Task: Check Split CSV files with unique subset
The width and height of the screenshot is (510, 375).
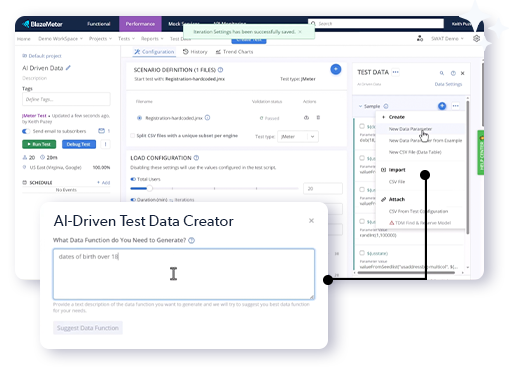Action: click(x=133, y=136)
